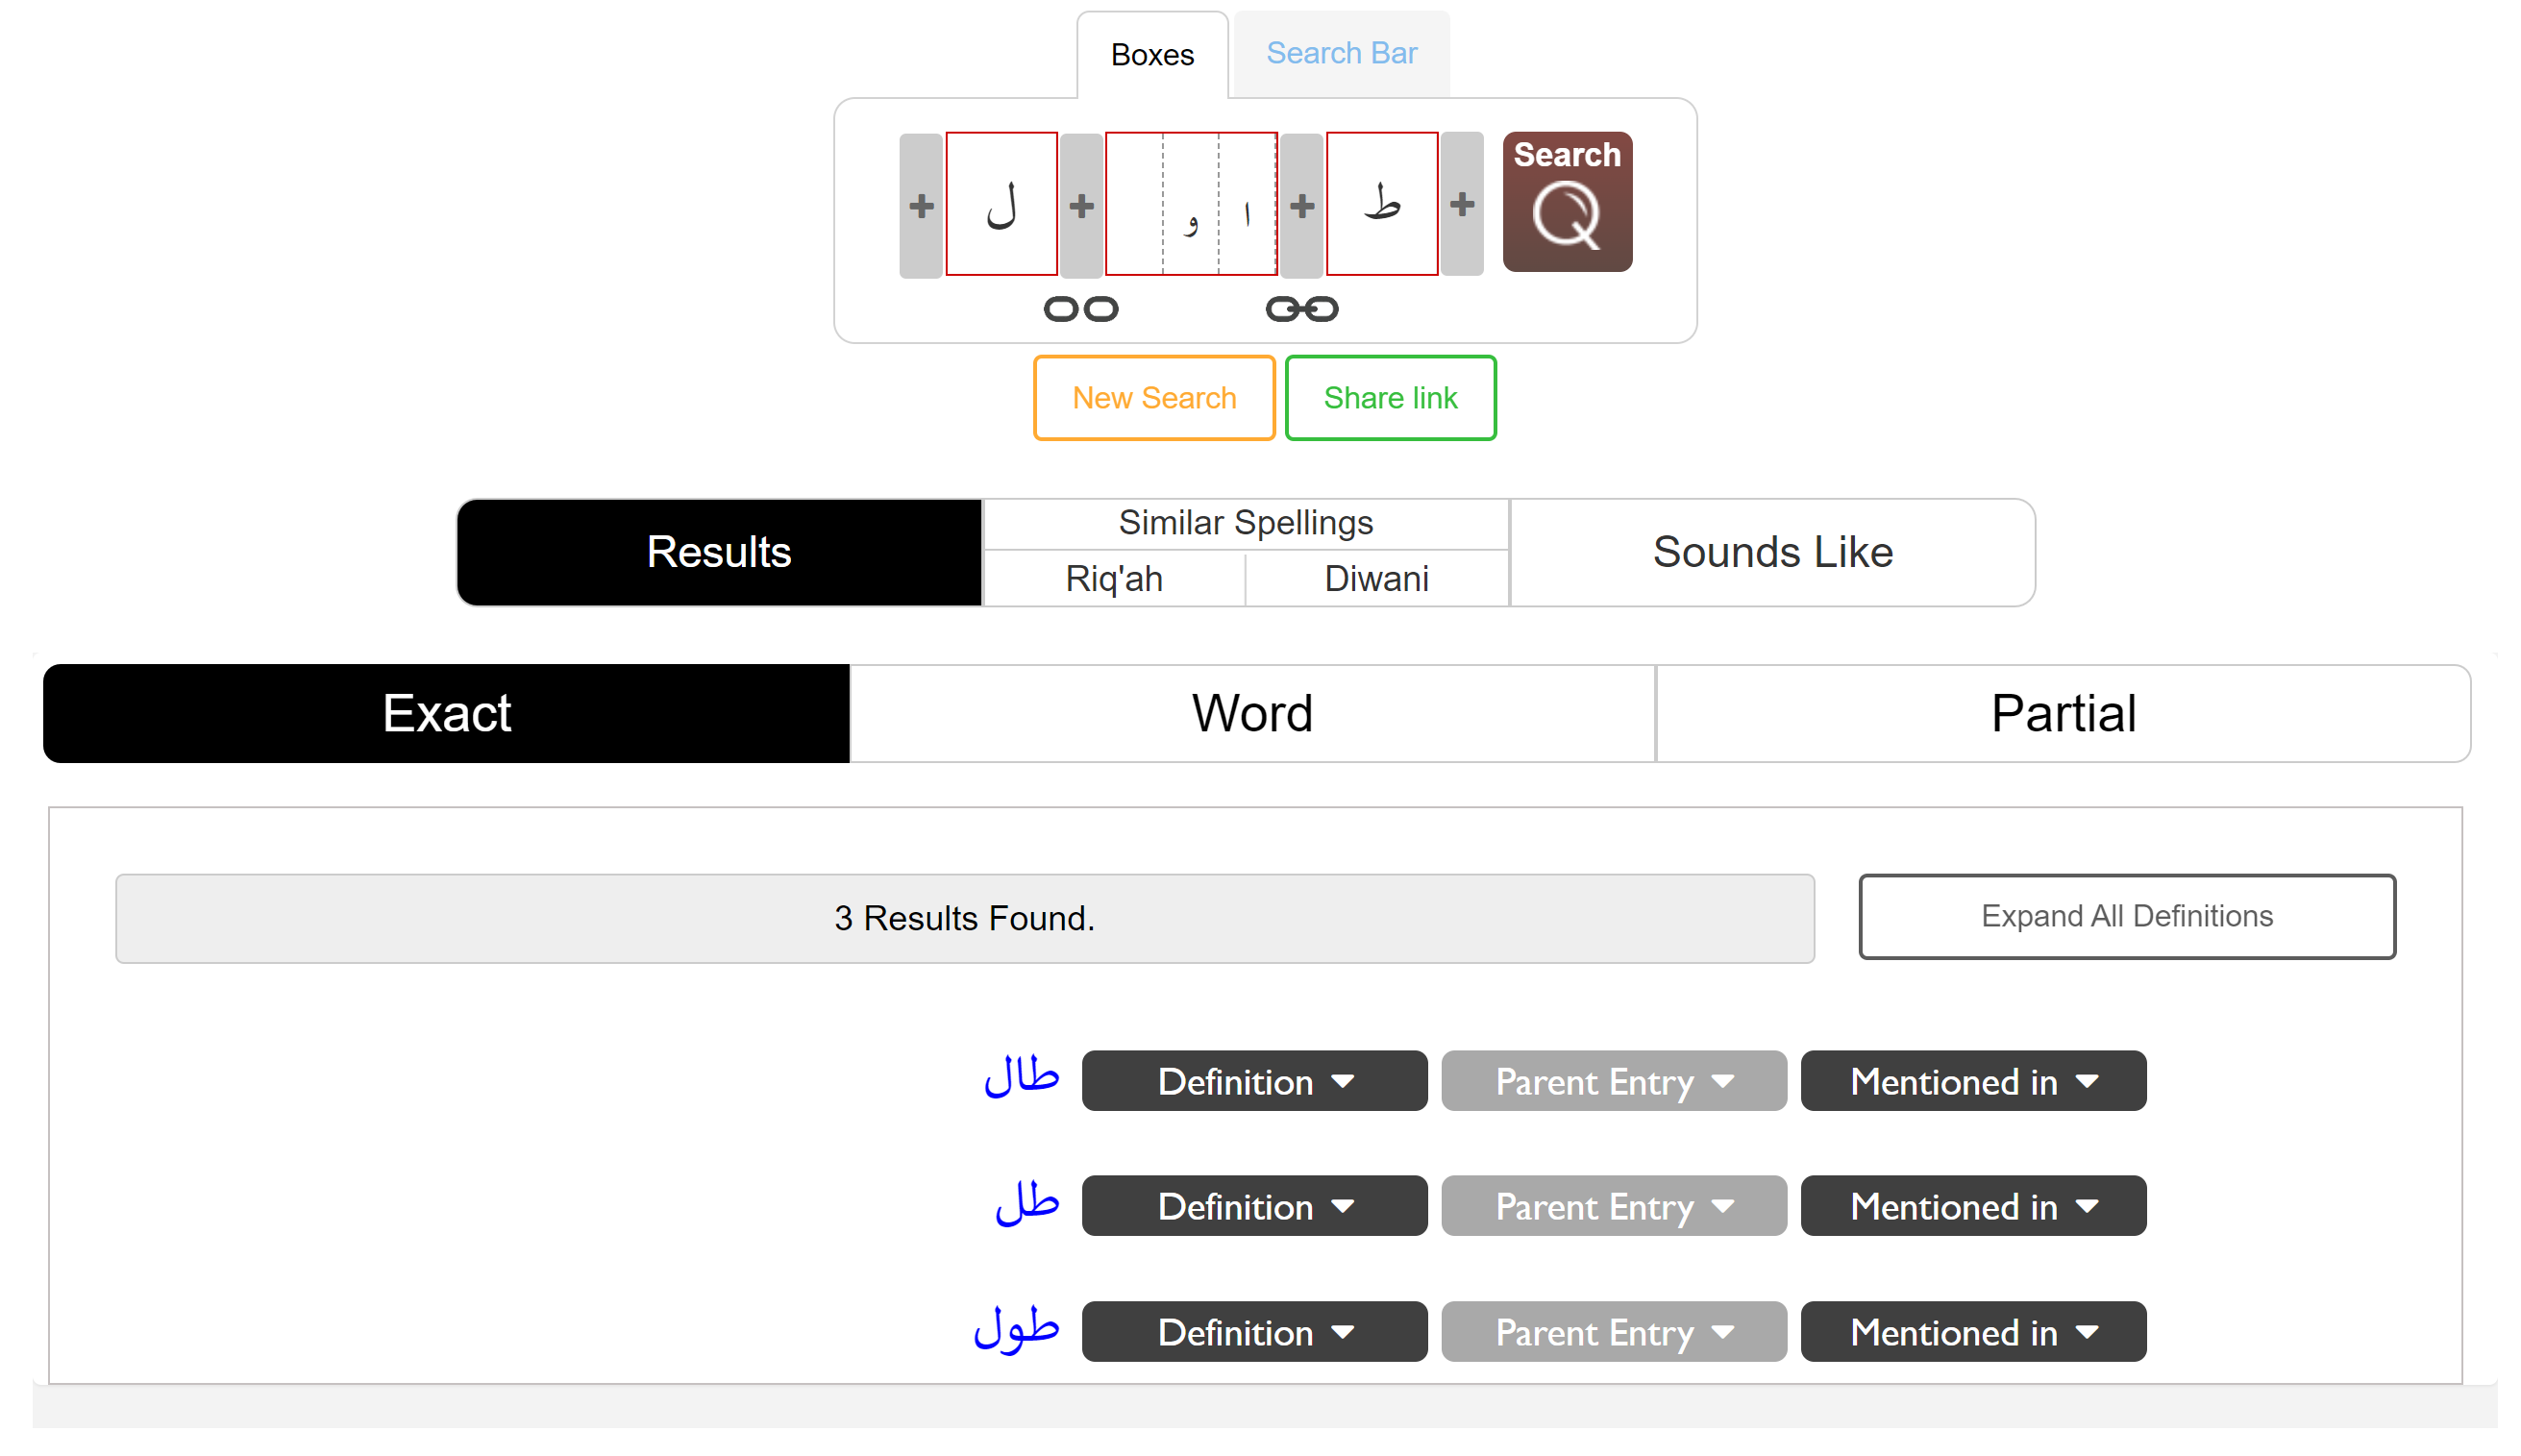
Task: Click the plus box before ط letter box
Action: 1300,206
